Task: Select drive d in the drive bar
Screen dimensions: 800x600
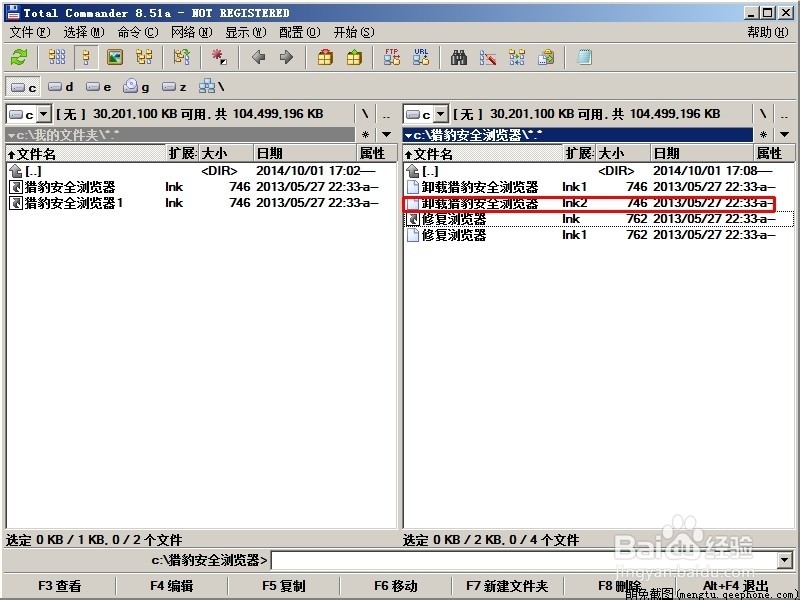Action: click(x=61, y=87)
